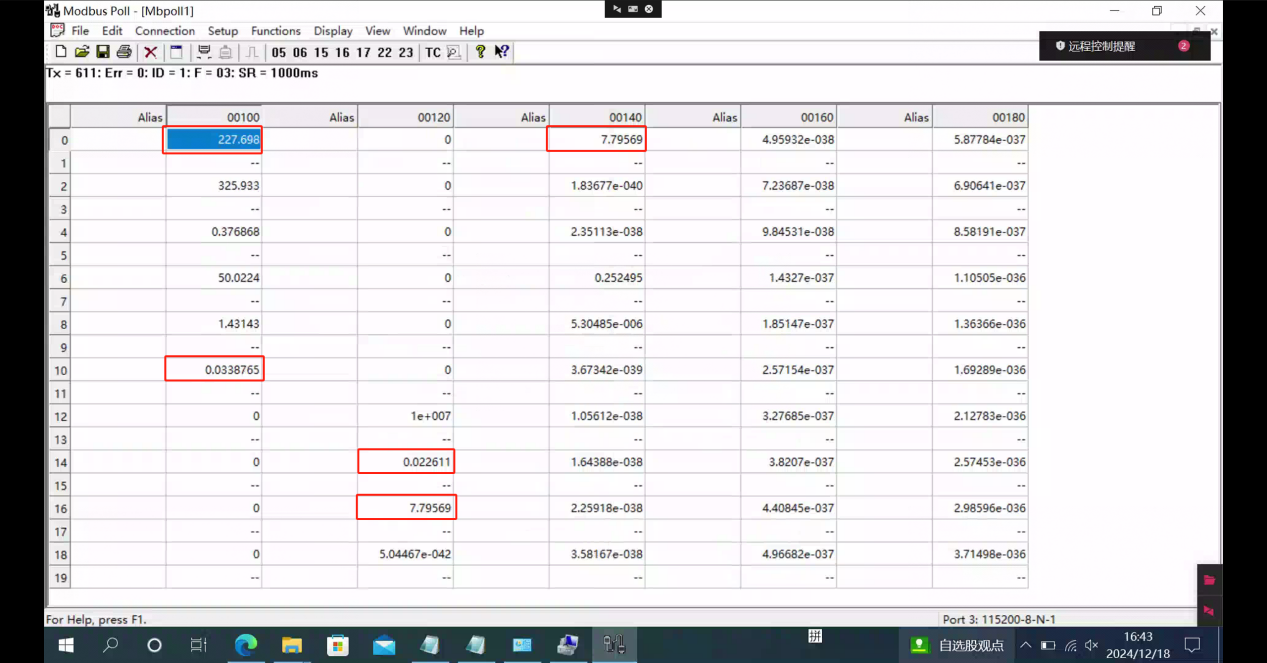This screenshot has width=1267, height=663.
Task: Click the cell with value 0.022611
Action: point(406,462)
